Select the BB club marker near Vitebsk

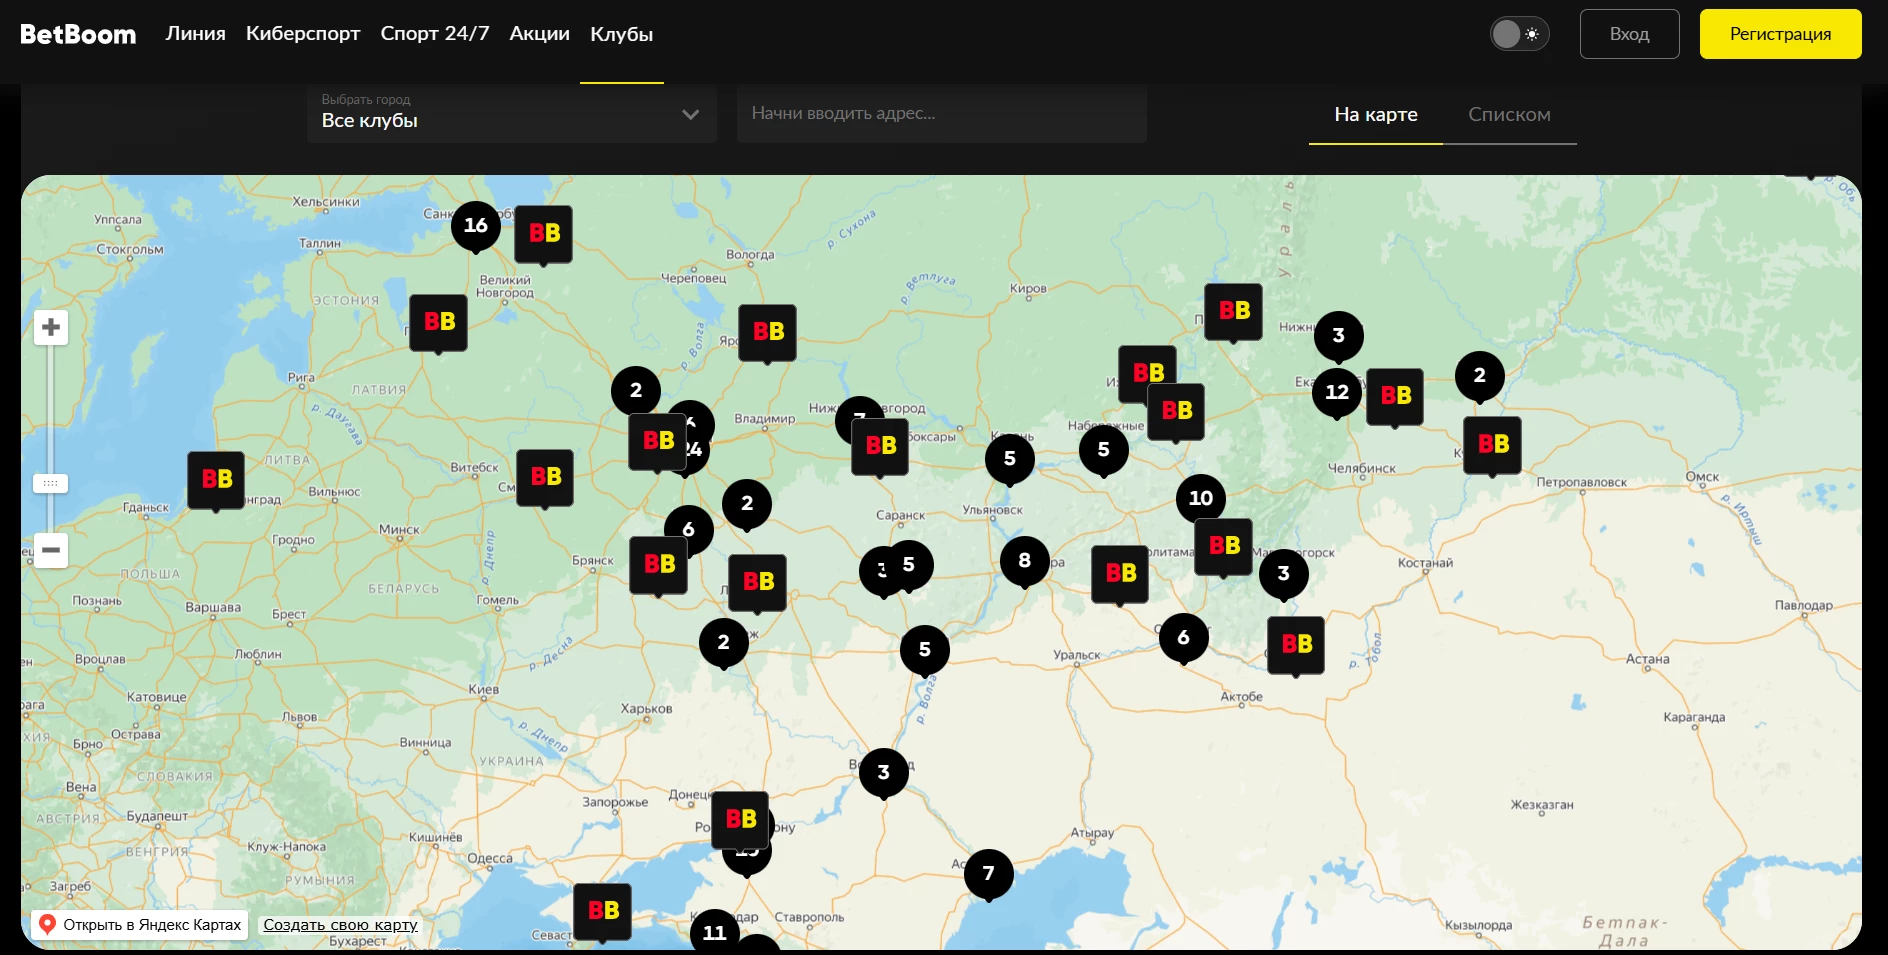(x=545, y=477)
